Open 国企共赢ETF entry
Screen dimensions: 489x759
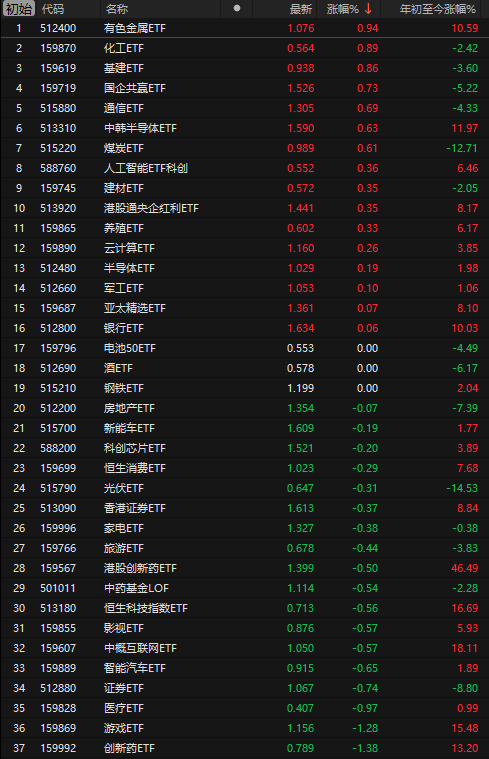coord(135,88)
